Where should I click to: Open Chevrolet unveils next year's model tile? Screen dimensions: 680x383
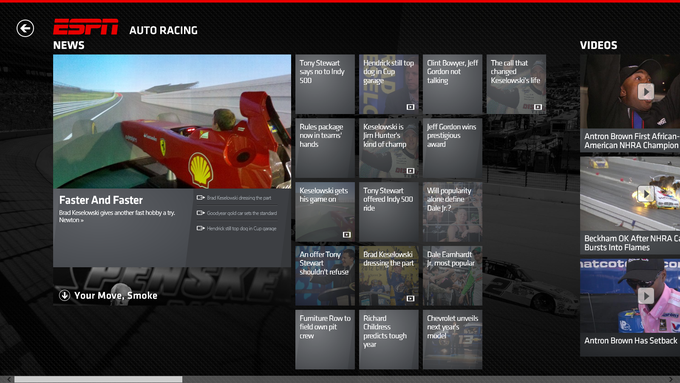(x=452, y=340)
